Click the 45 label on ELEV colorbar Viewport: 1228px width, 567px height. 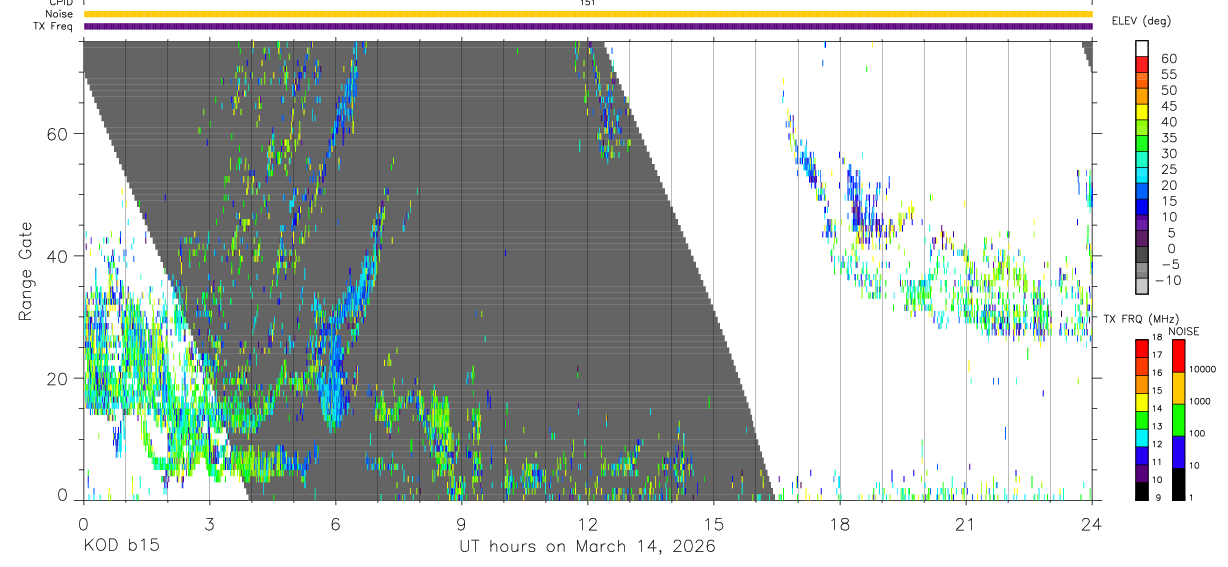tap(1168, 105)
